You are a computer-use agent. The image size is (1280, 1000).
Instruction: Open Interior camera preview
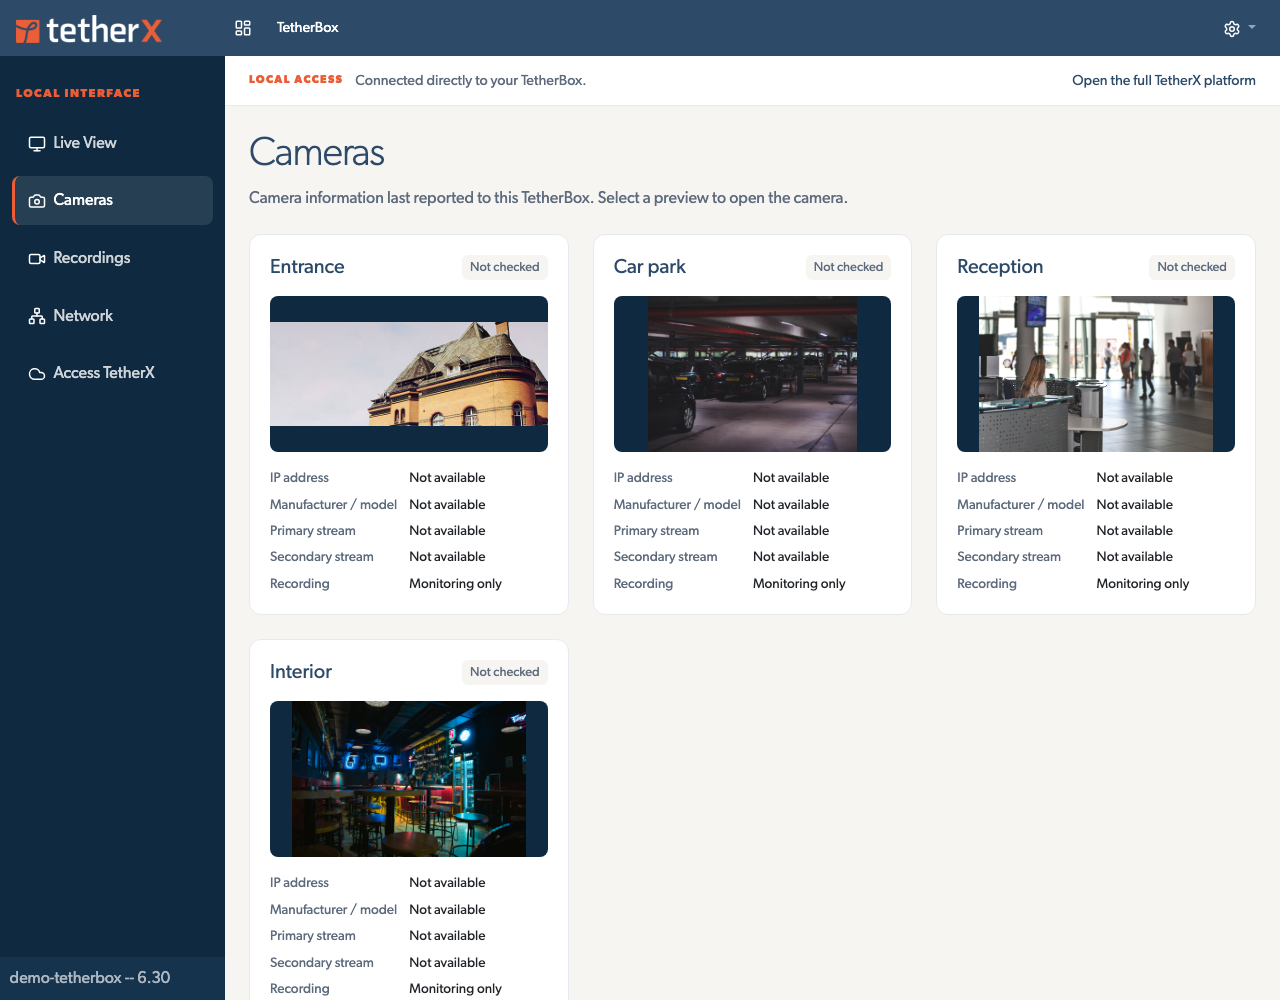(409, 779)
